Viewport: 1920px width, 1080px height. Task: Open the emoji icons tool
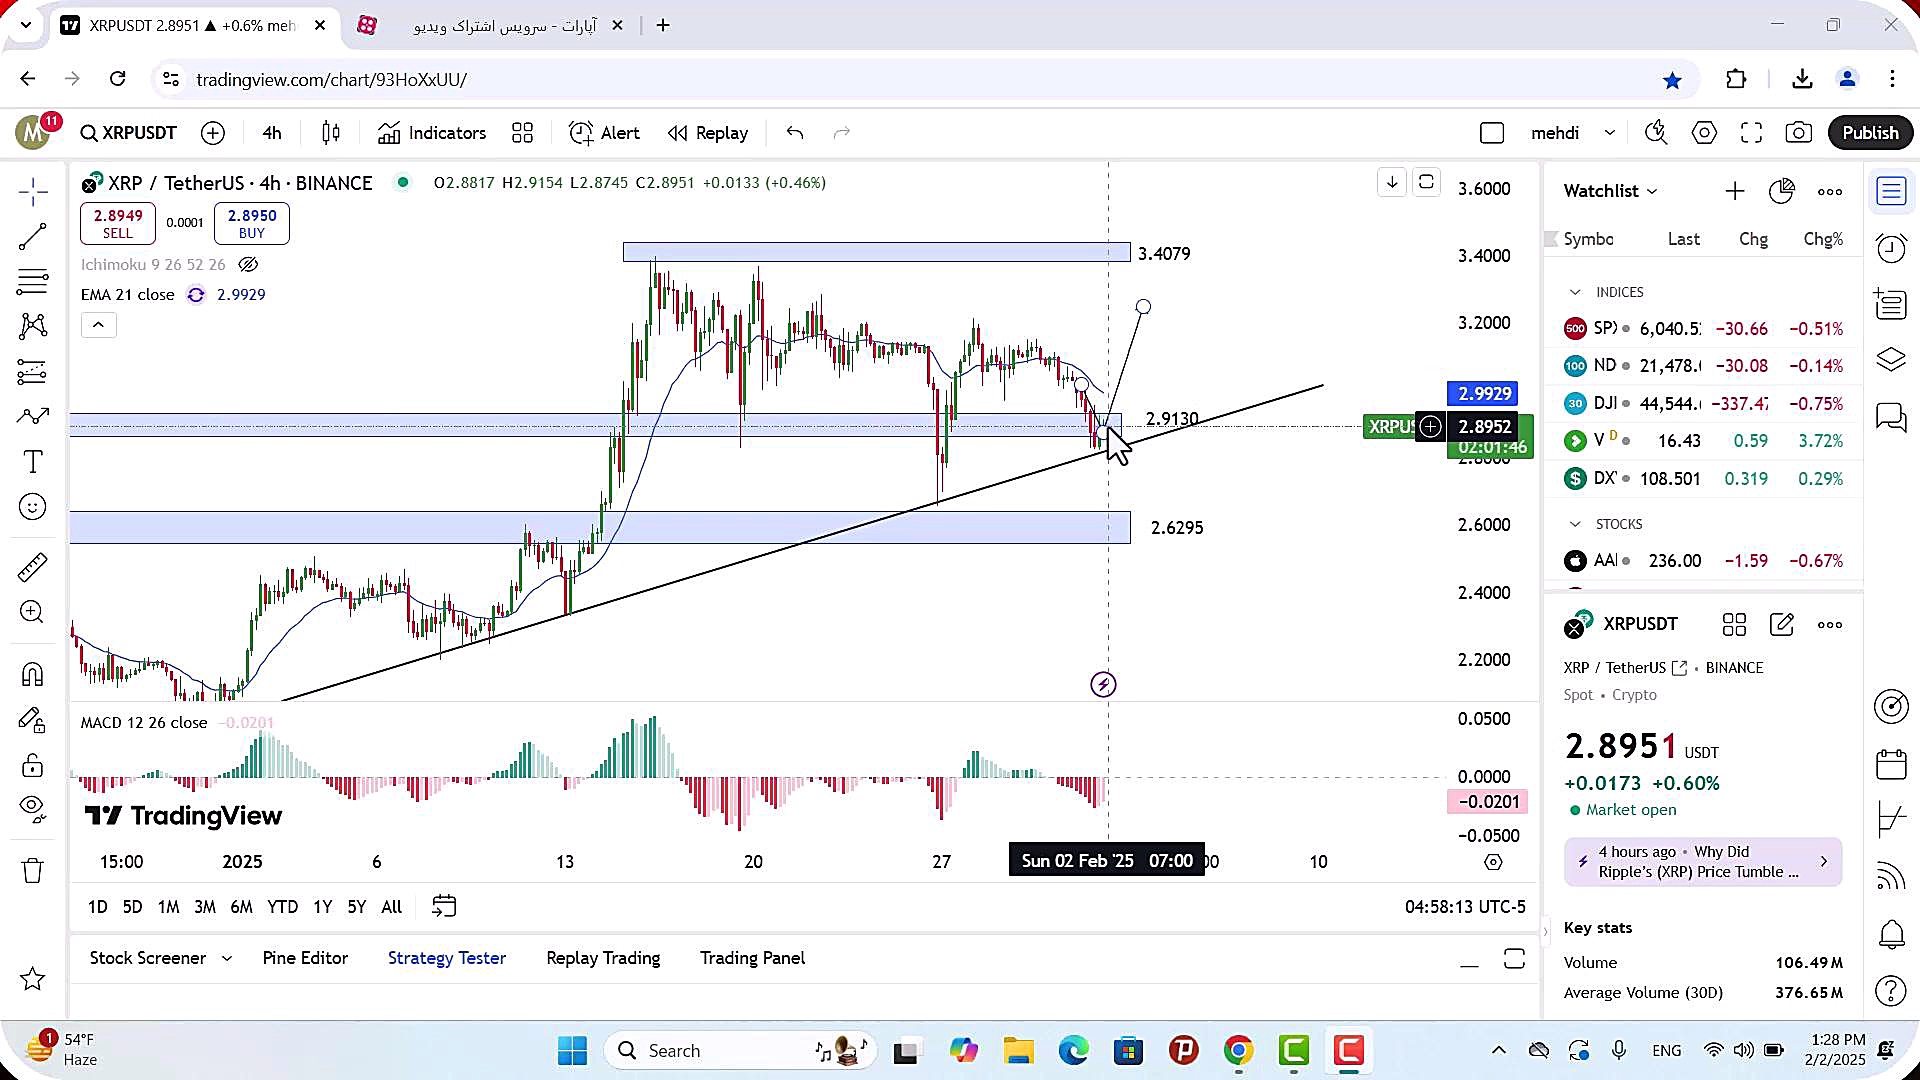[x=33, y=507]
